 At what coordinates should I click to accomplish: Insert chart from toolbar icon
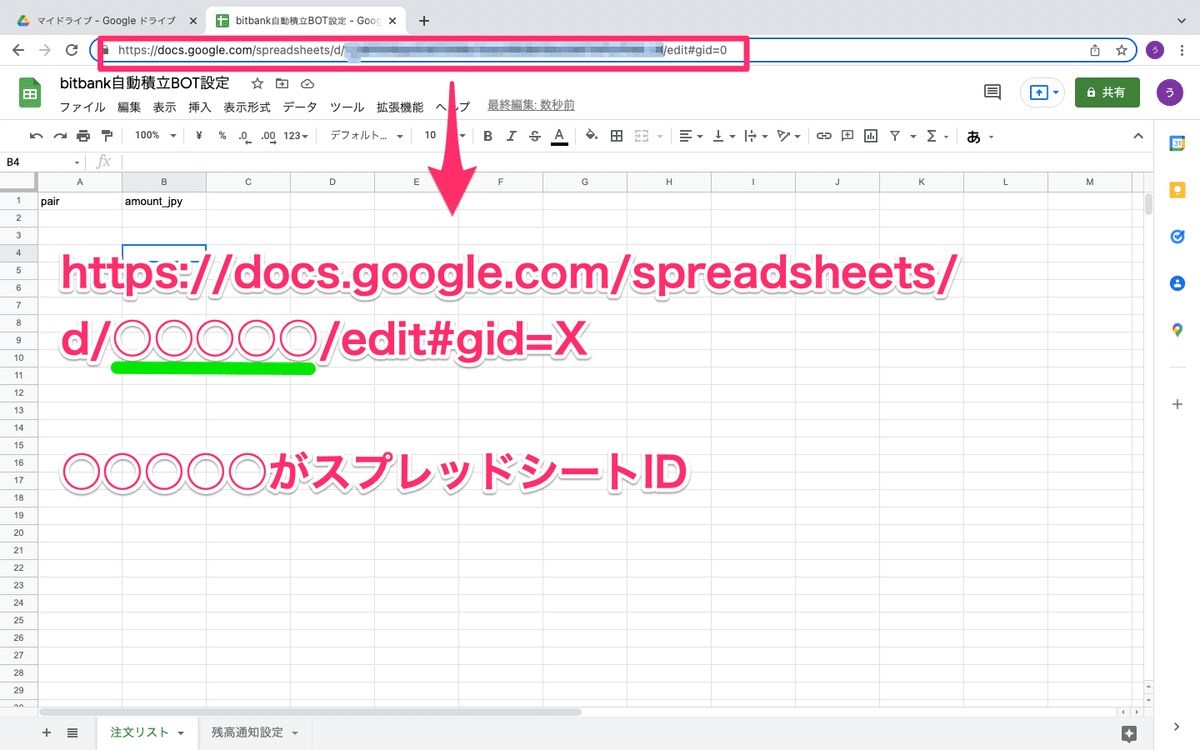[871, 136]
